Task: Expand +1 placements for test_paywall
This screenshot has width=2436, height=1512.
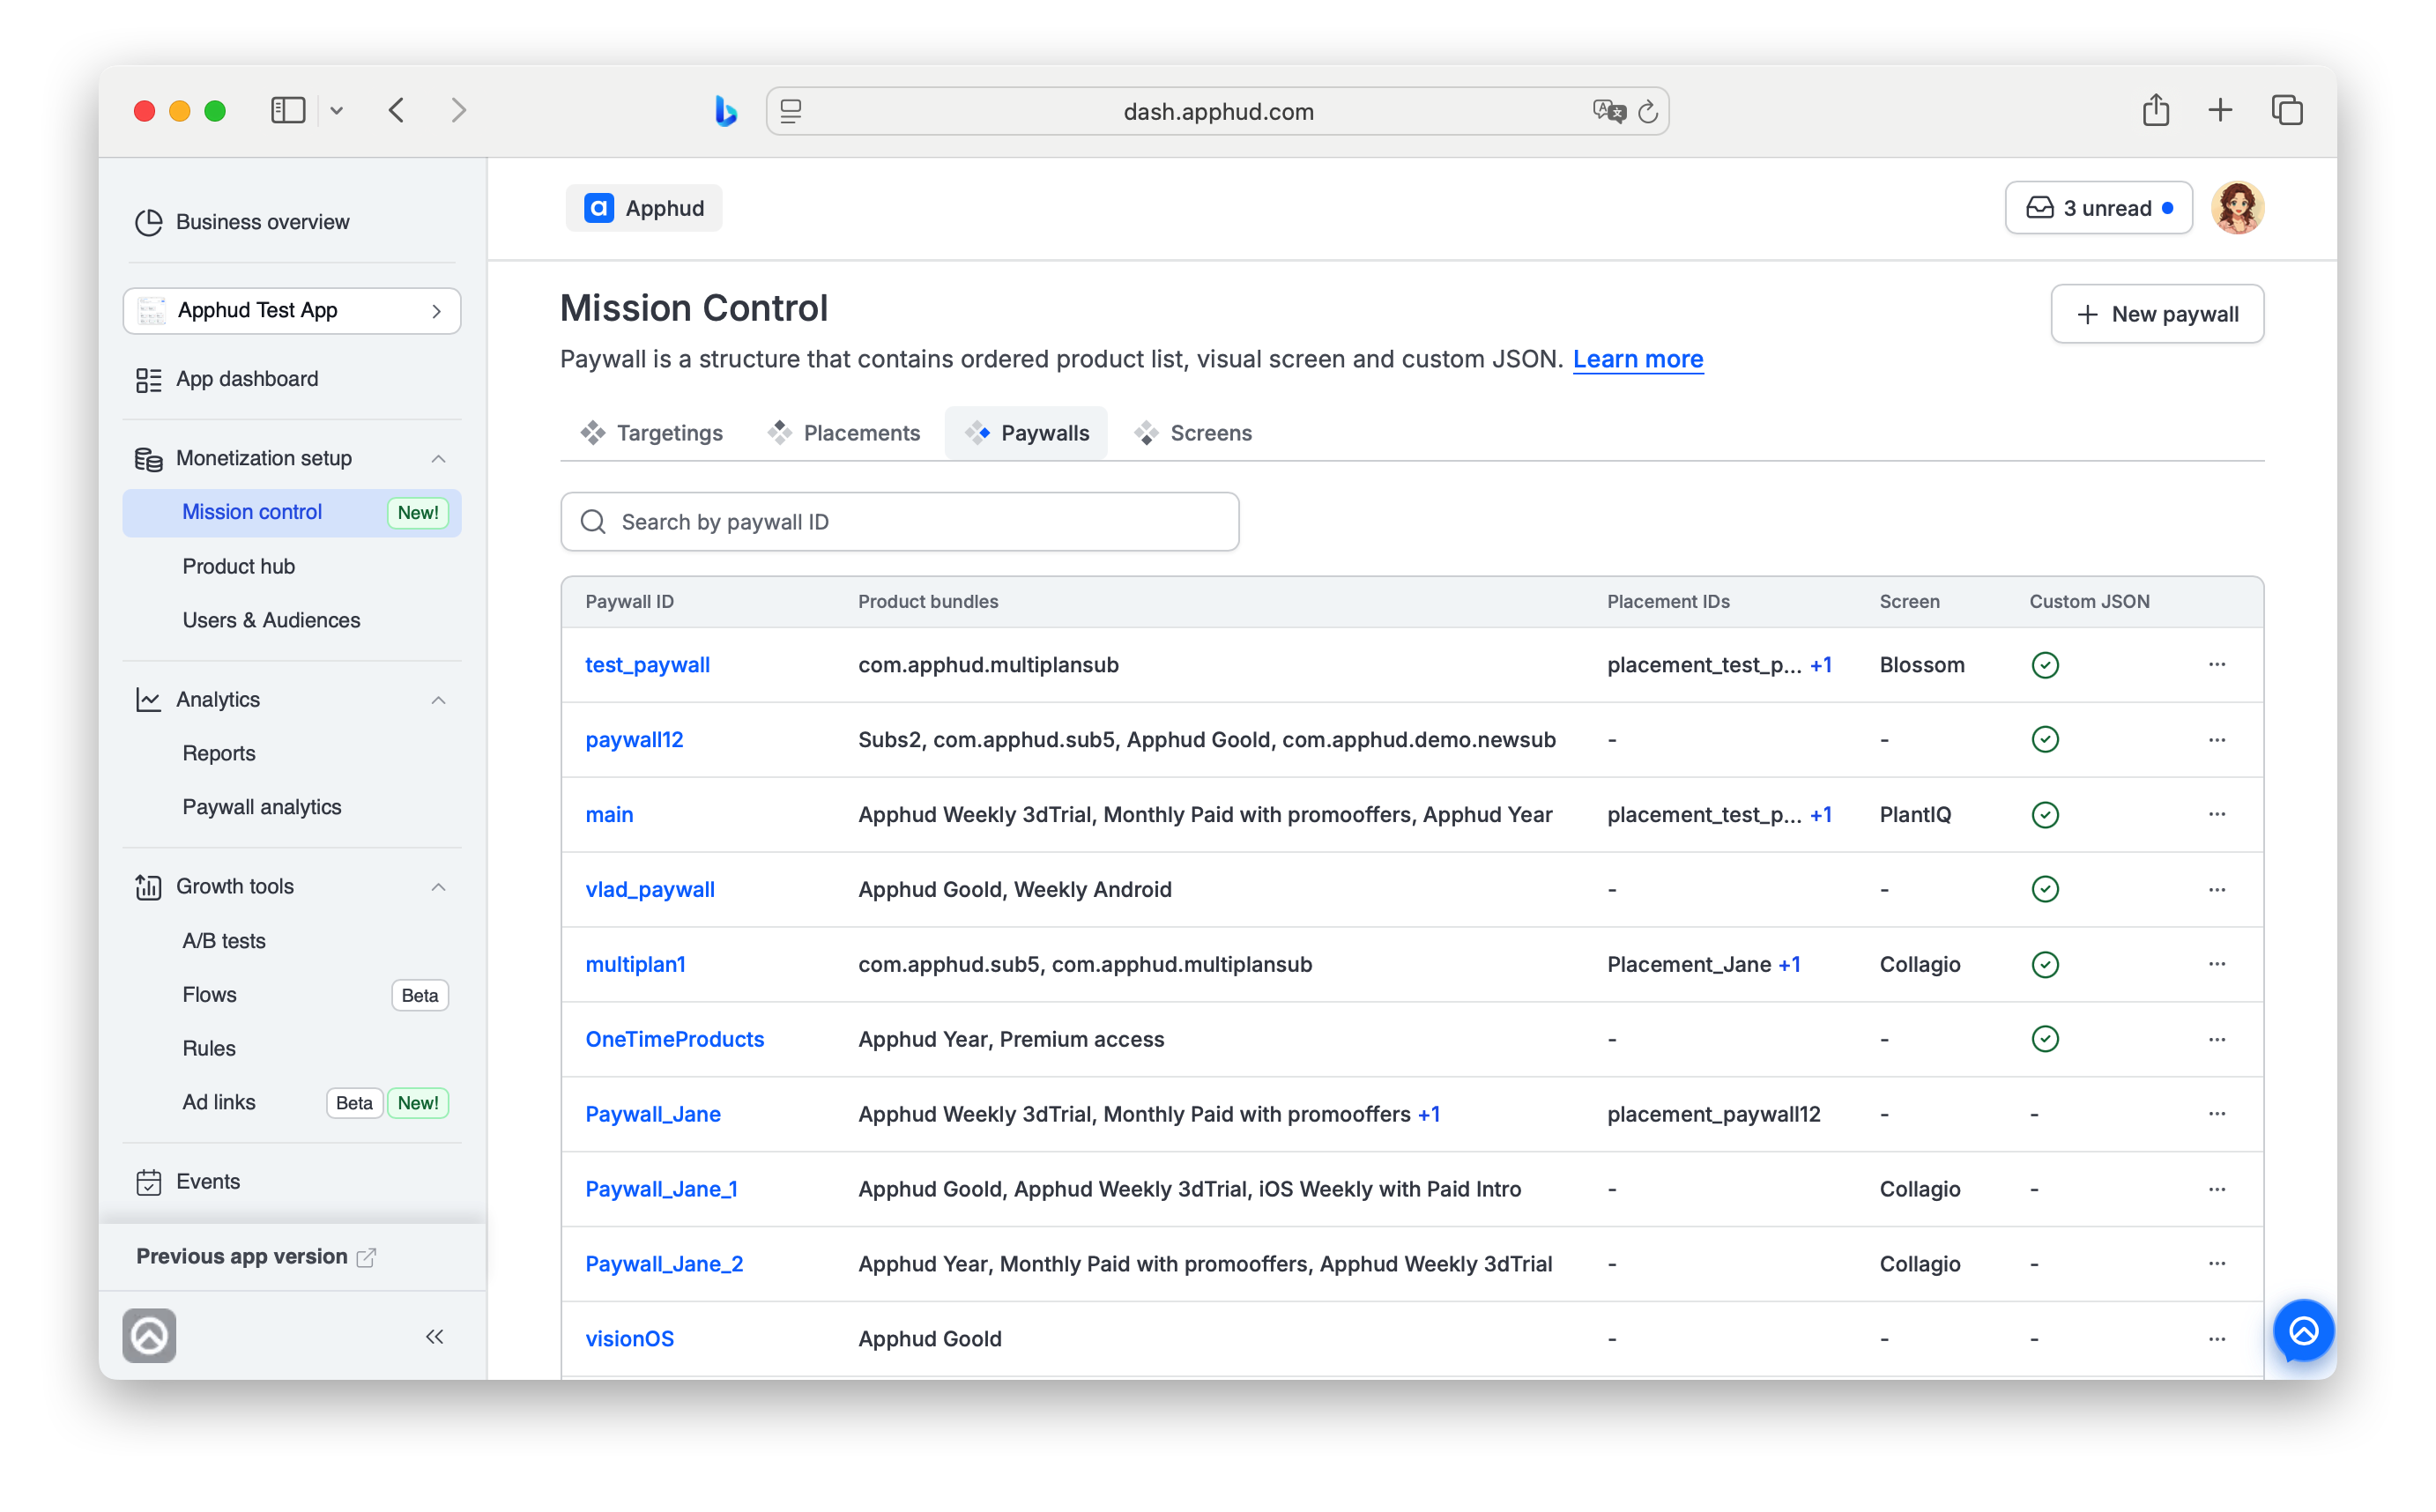Action: (x=1820, y=665)
